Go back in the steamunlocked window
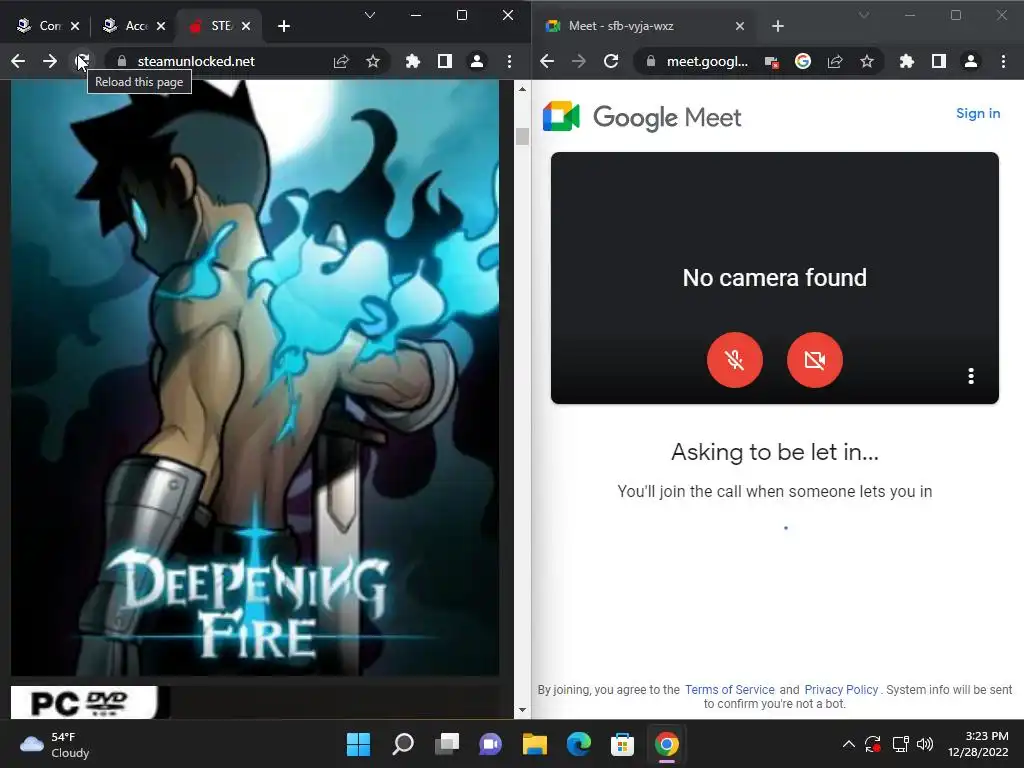 [x=18, y=61]
